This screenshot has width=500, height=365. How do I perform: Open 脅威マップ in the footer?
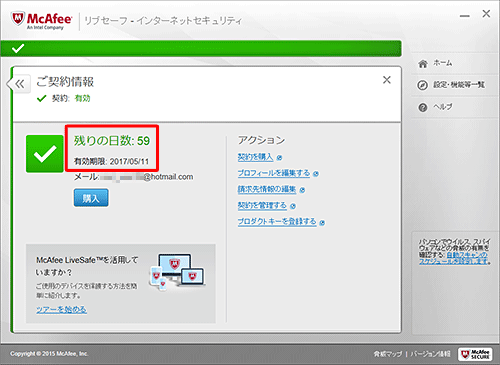(388, 354)
